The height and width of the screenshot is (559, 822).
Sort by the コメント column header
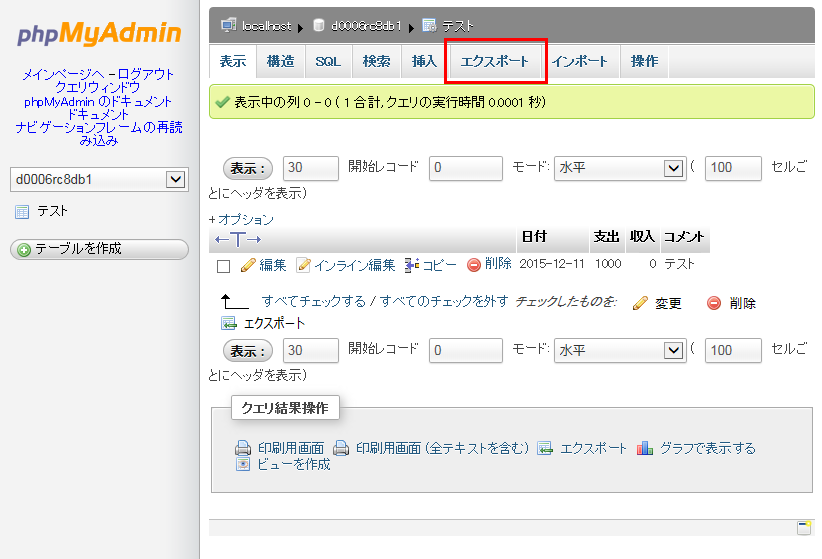coord(684,237)
